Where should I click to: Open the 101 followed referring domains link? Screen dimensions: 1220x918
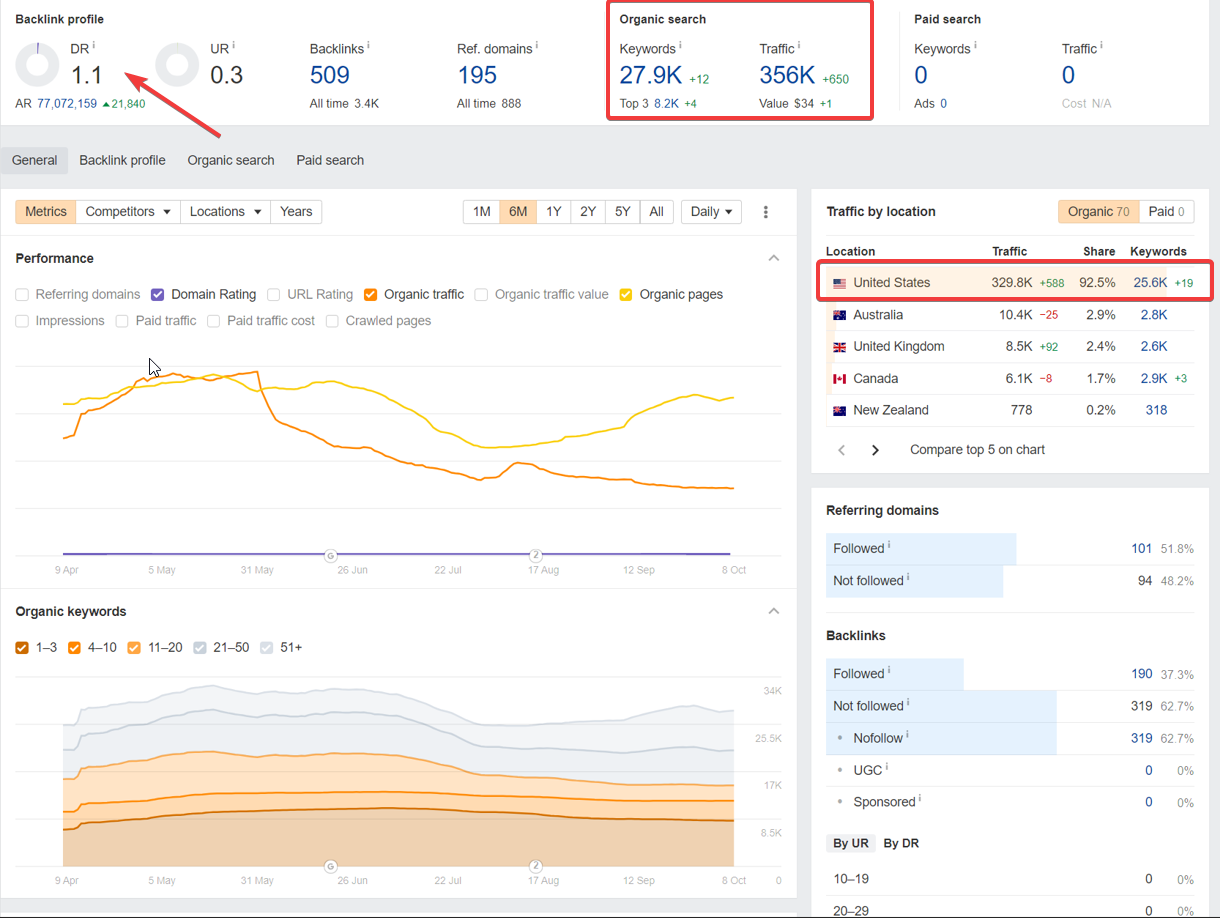tap(1142, 548)
